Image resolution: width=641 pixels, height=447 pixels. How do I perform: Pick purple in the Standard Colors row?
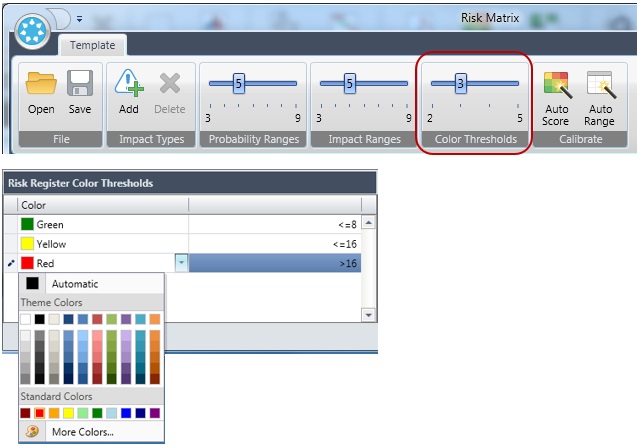[x=155, y=412]
